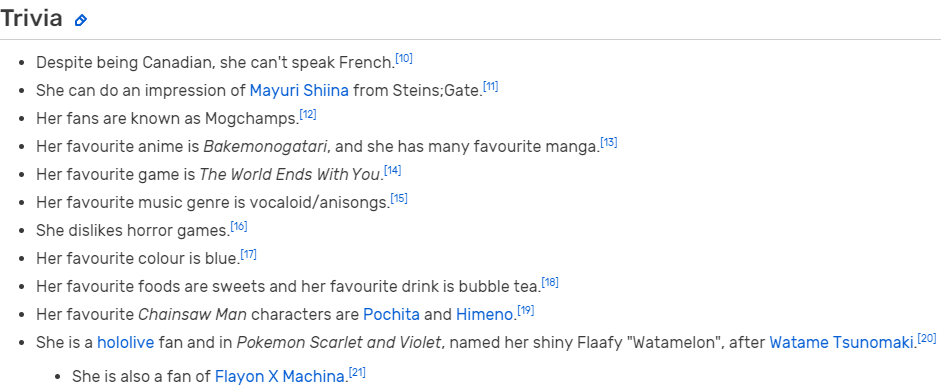The width and height of the screenshot is (941, 387).
Task: Open the Pochita character link
Action: [391, 314]
